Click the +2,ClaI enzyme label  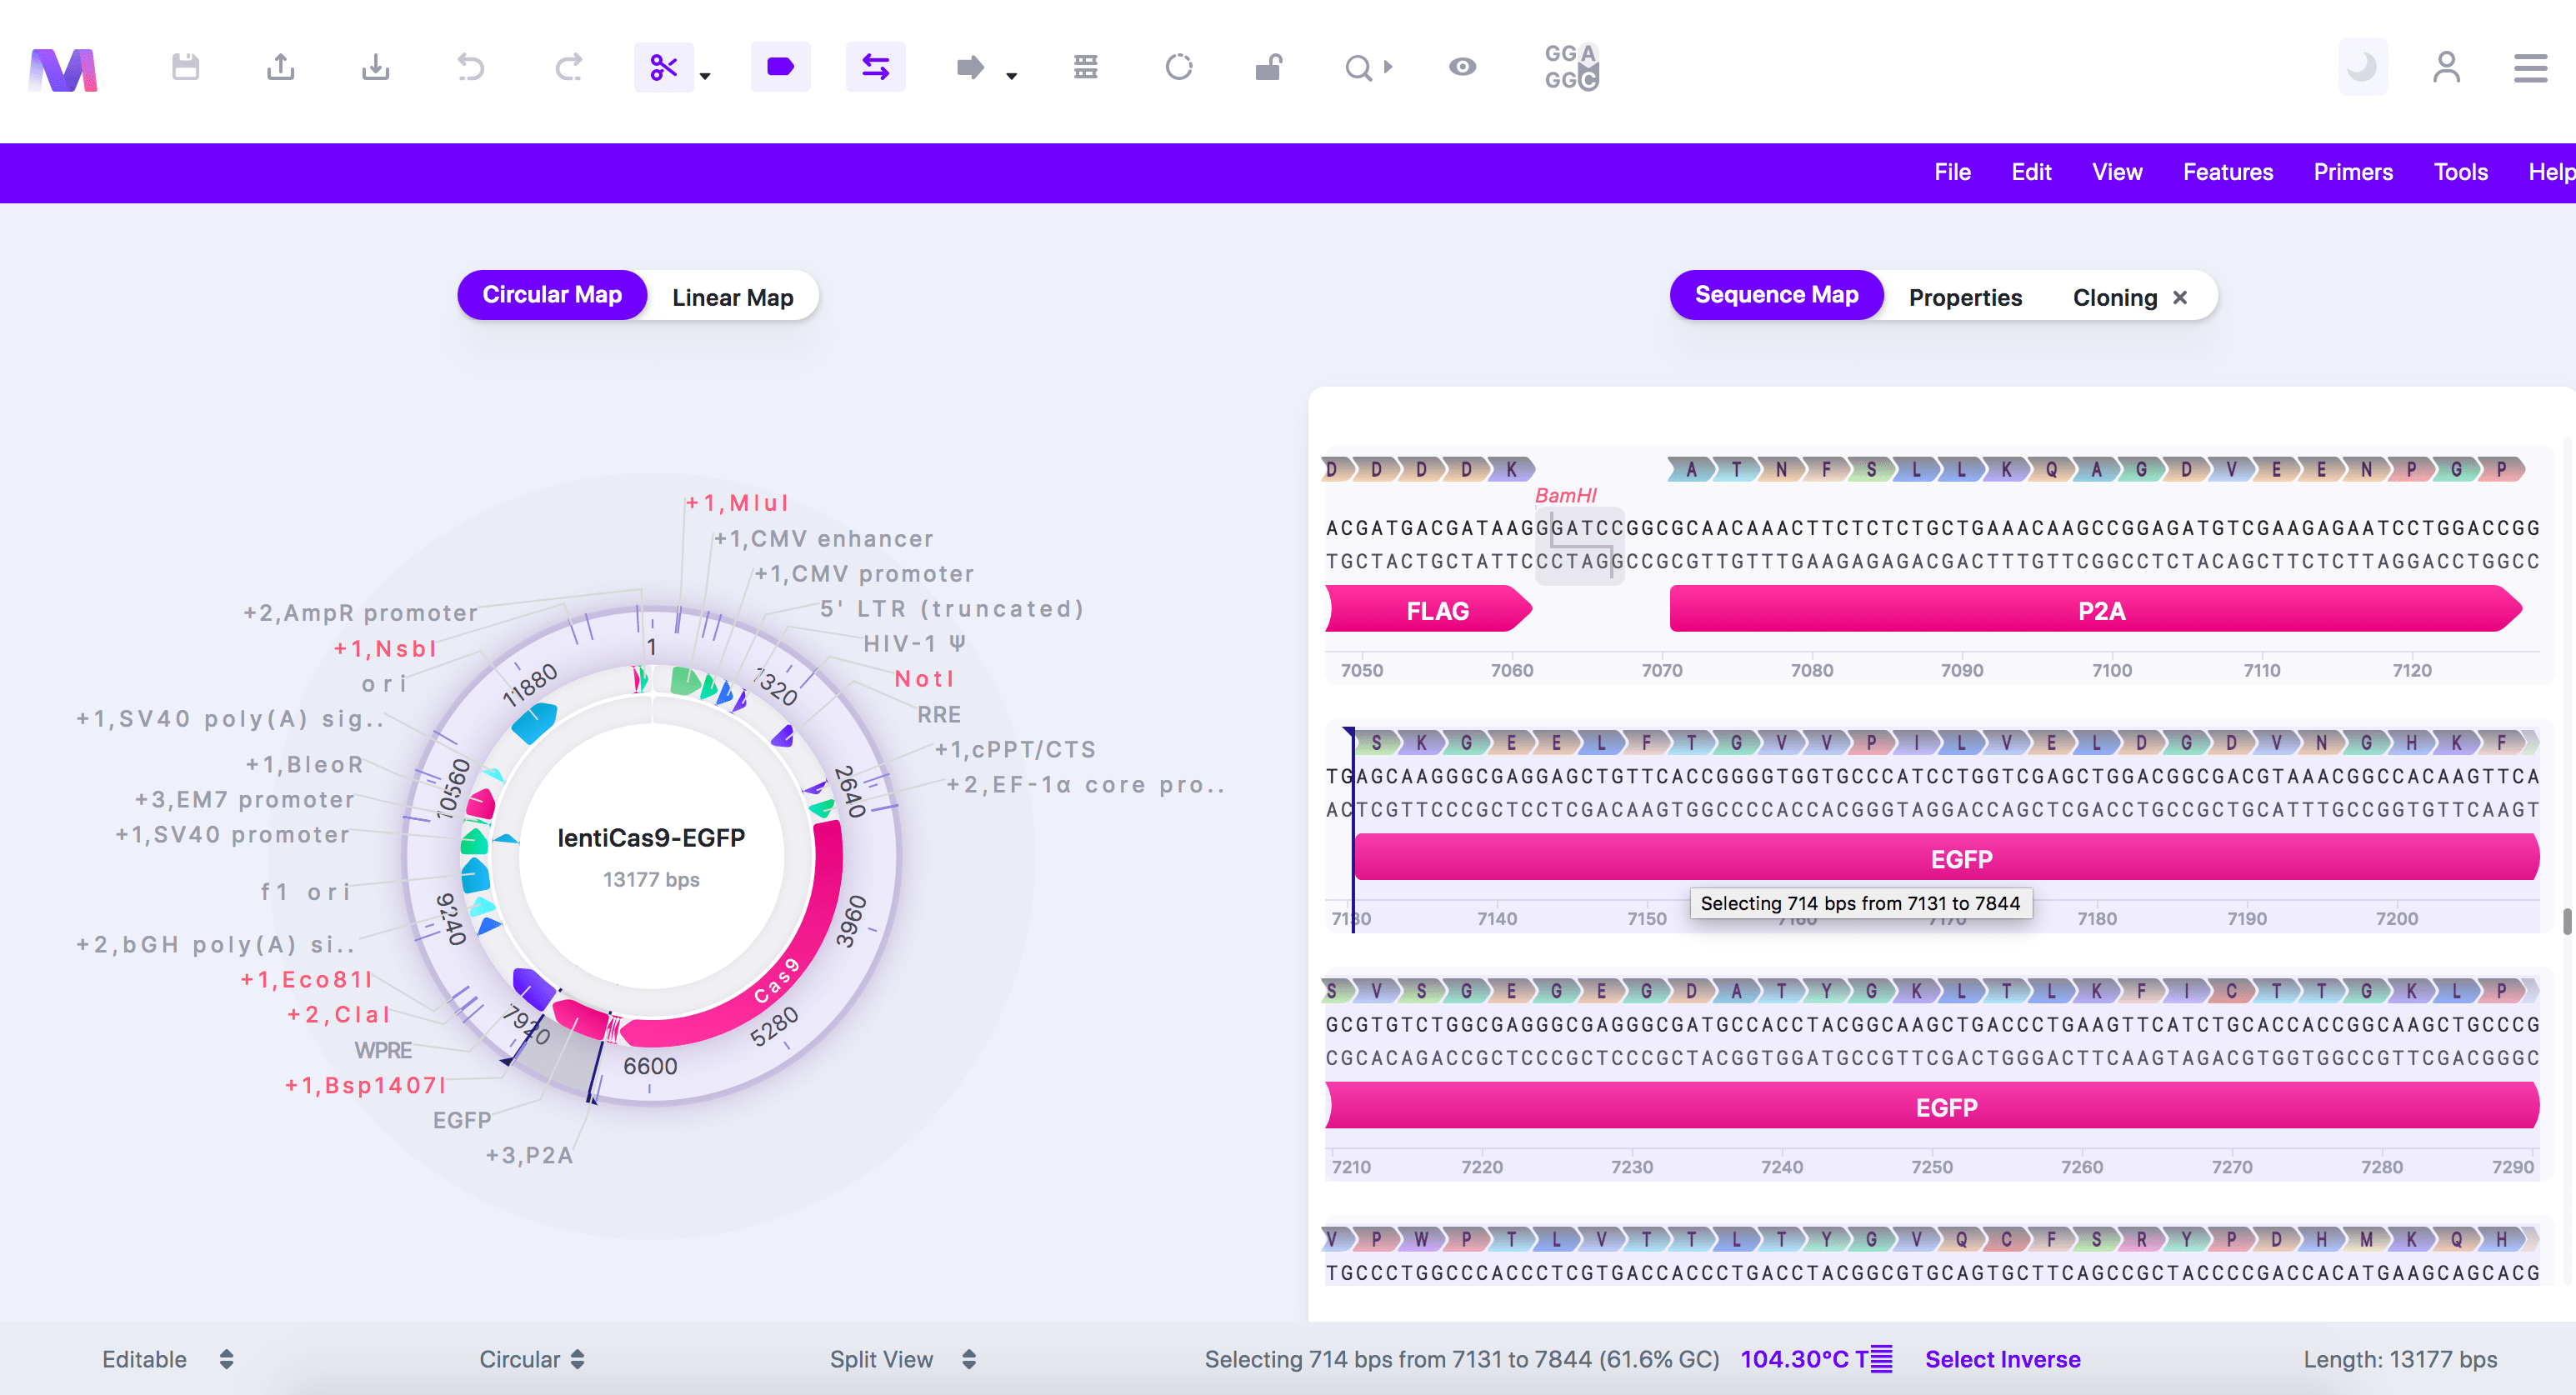pyautogui.click(x=338, y=1014)
